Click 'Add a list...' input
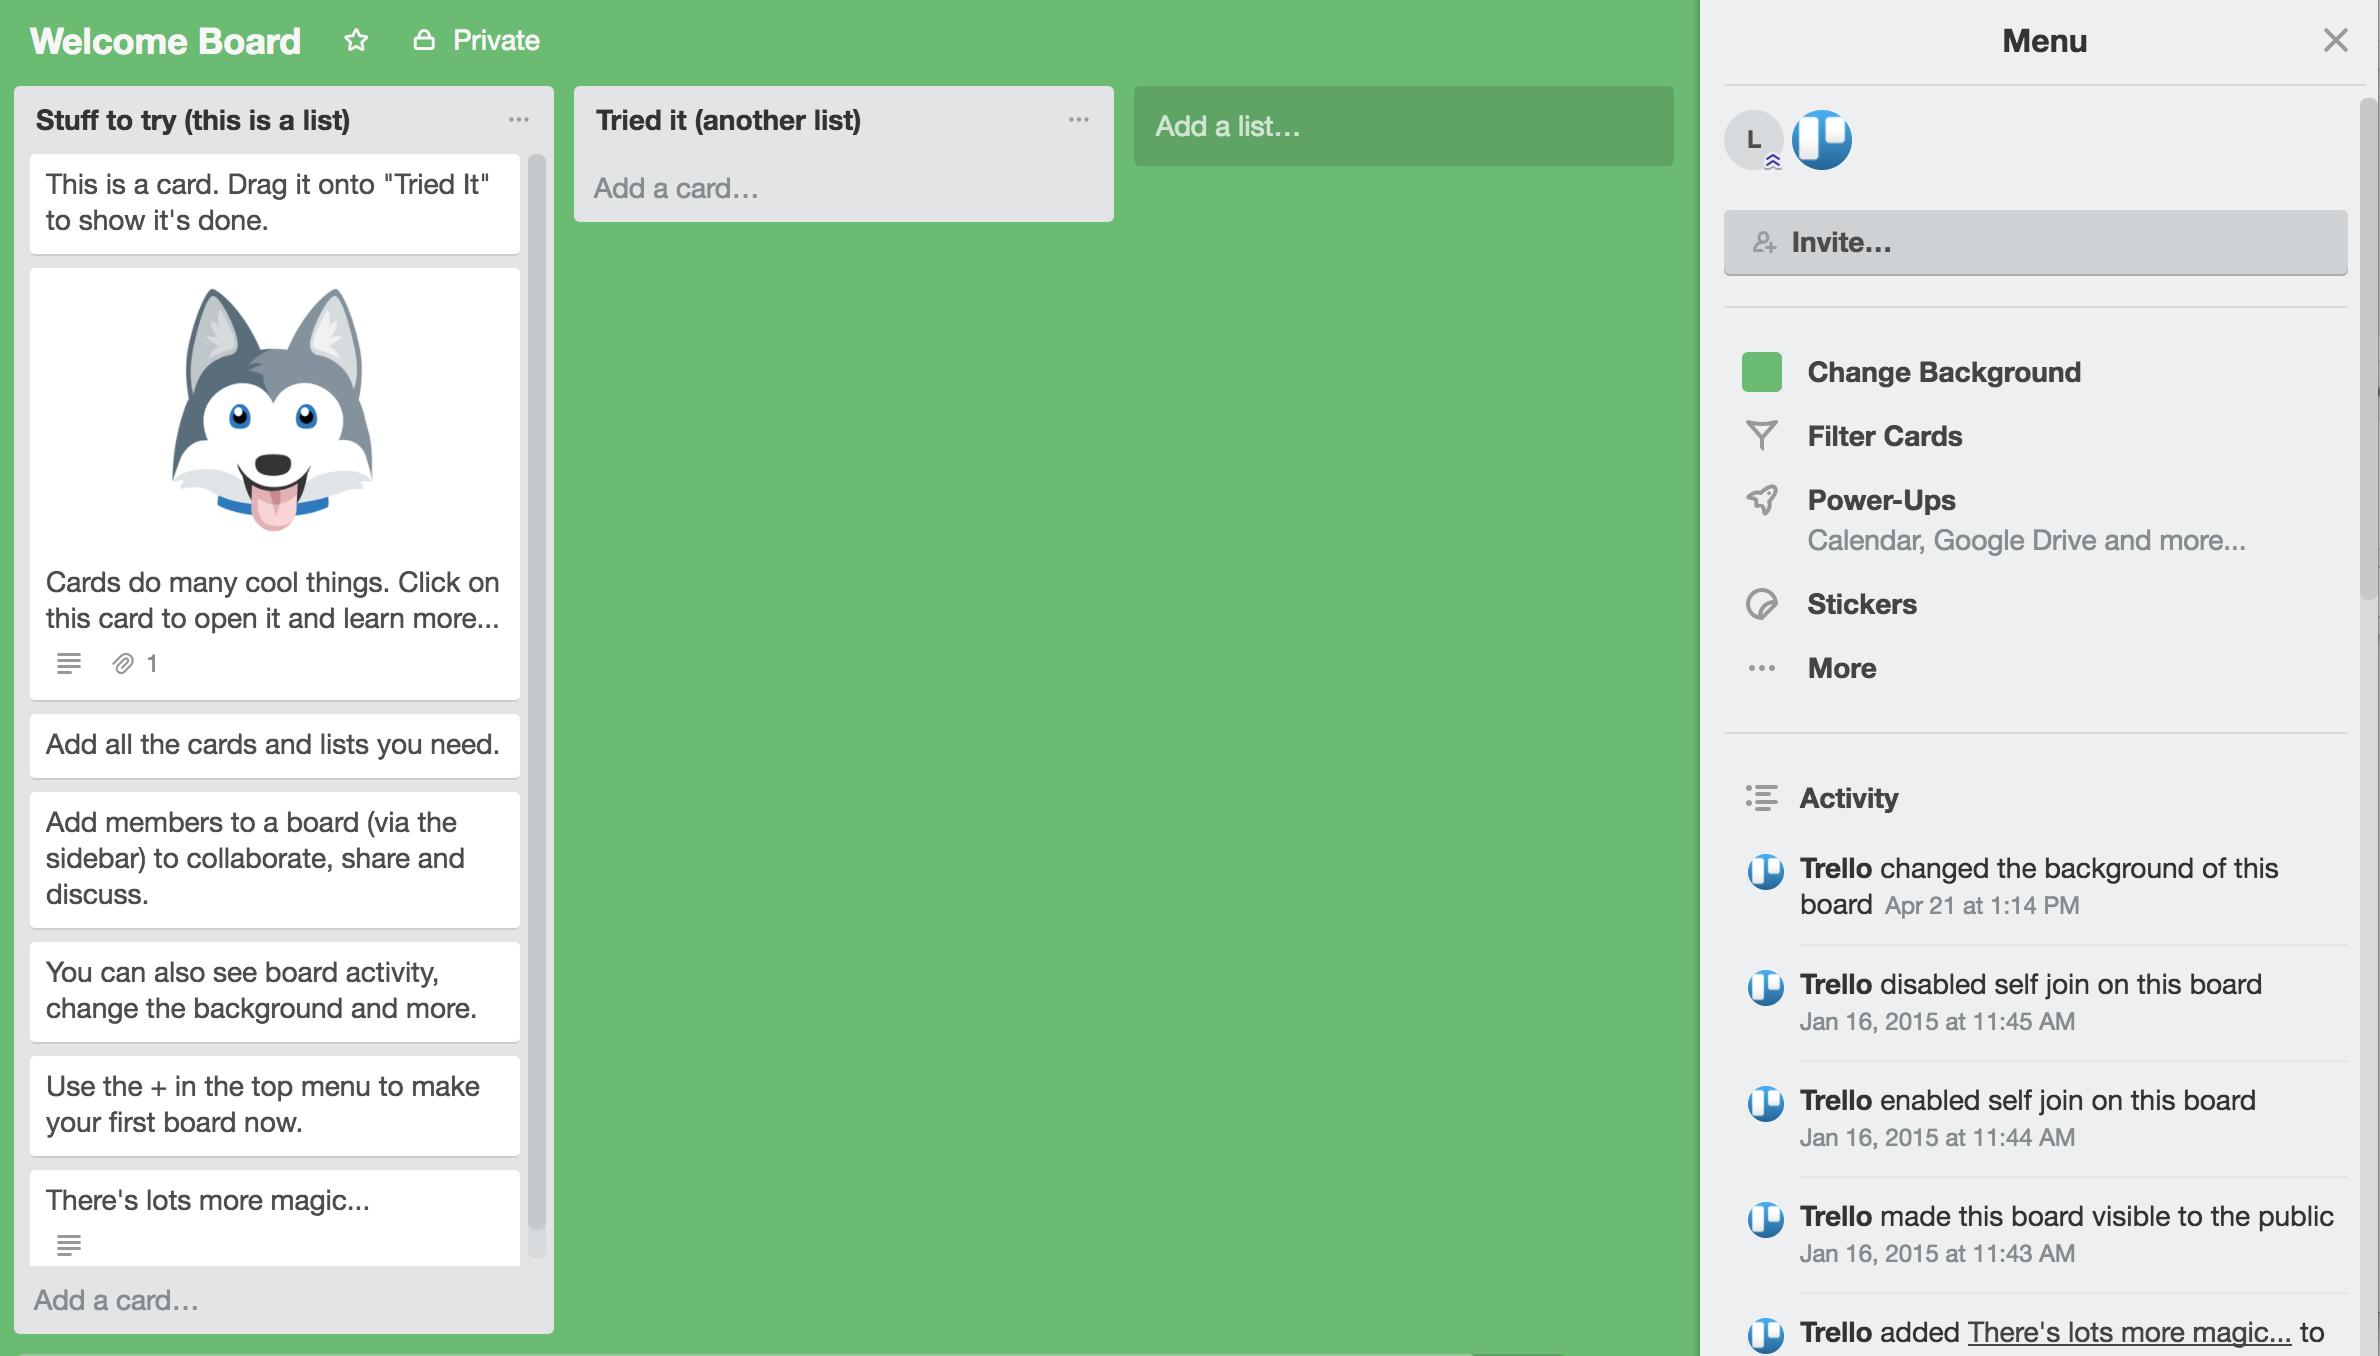The image size is (2380, 1356). click(x=1402, y=126)
